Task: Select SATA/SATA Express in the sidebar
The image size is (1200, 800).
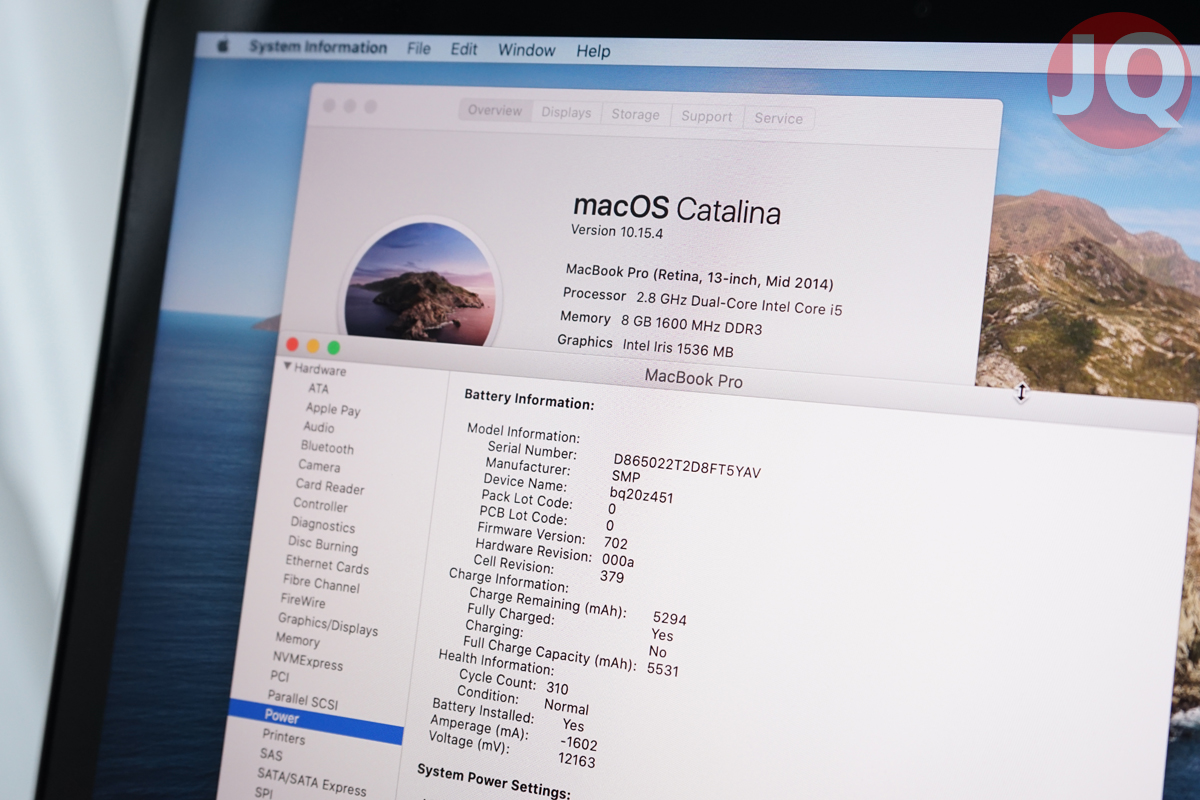Action: point(311,783)
